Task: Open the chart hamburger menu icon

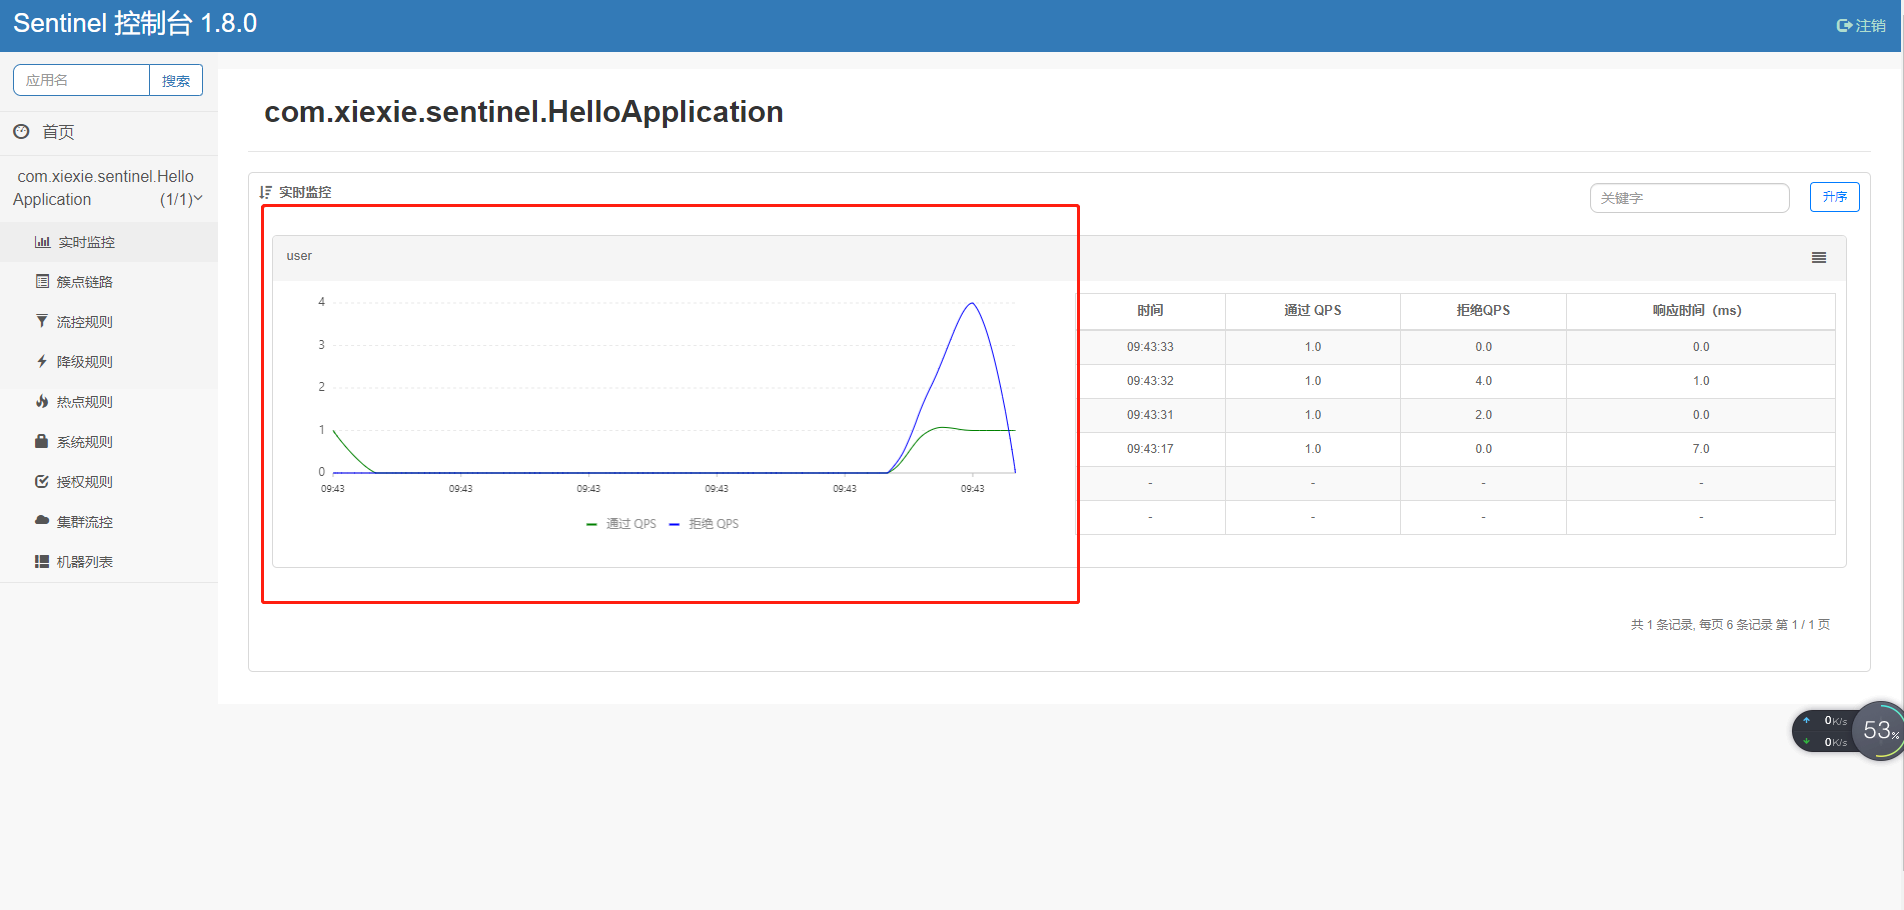Action: [x=1819, y=258]
